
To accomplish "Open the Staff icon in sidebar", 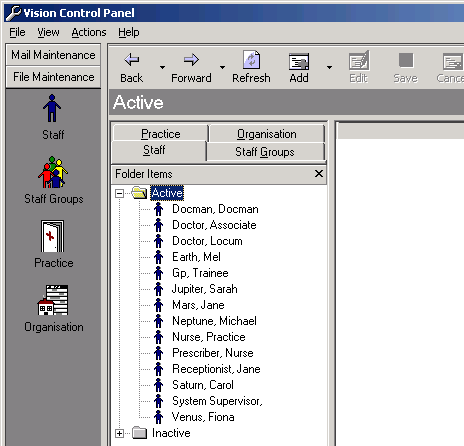I will (52, 108).
